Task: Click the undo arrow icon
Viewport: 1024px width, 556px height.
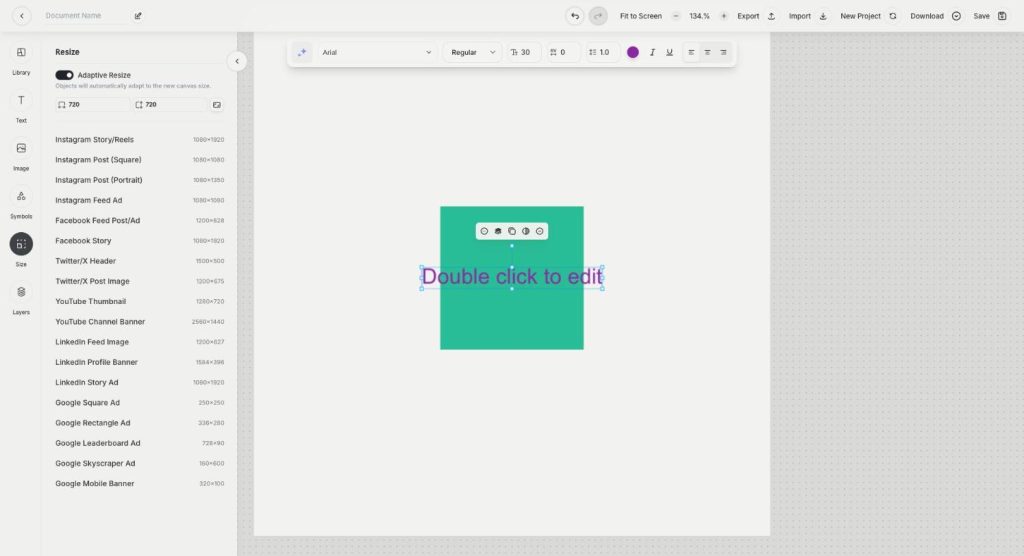Action: click(575, 16)
